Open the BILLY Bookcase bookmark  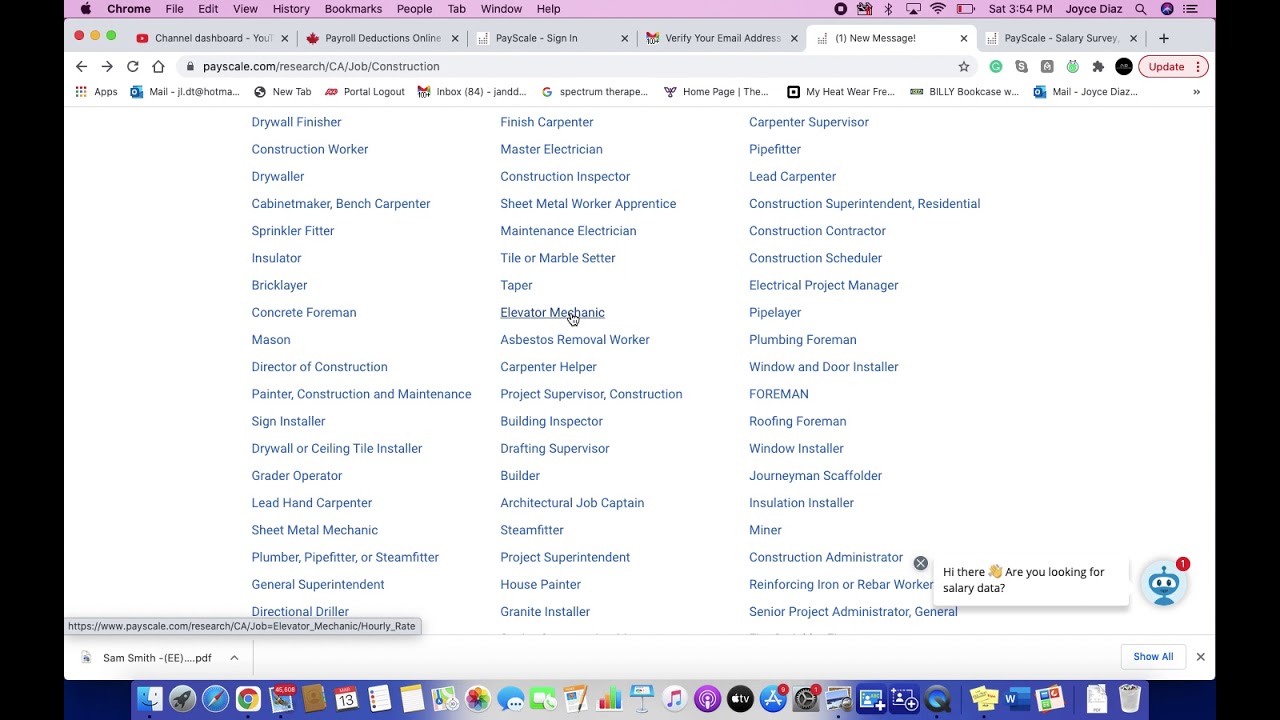(964, 92)
